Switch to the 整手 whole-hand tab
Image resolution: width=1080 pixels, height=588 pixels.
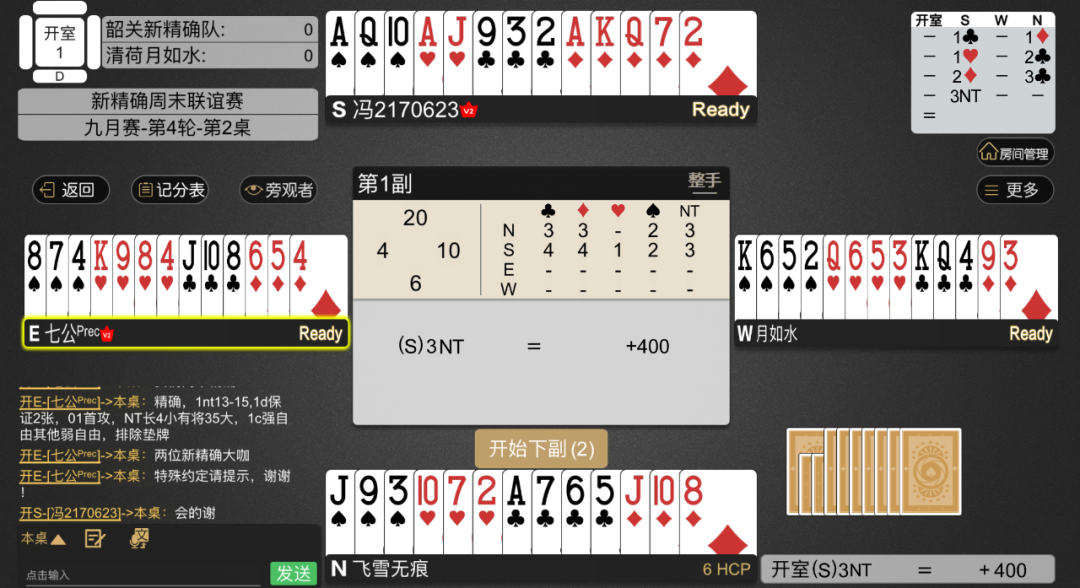tap(704, 182)
